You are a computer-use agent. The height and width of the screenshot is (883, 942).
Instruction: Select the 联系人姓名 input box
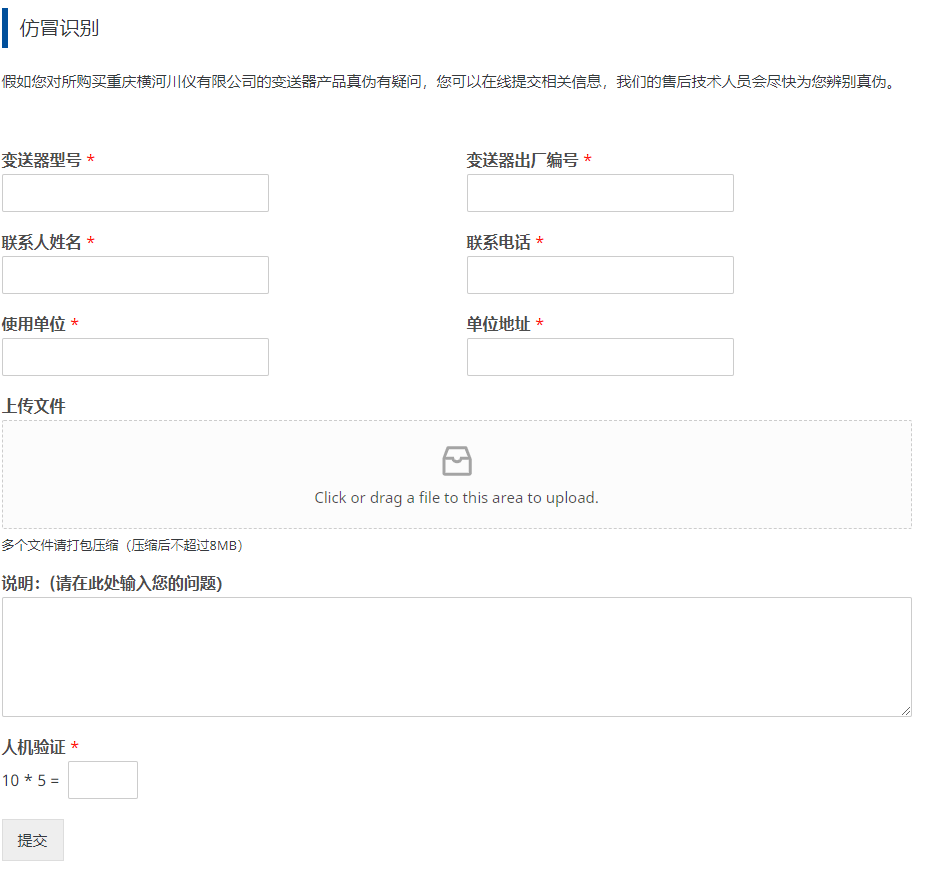pyautogui.click(x=135, y=275)
